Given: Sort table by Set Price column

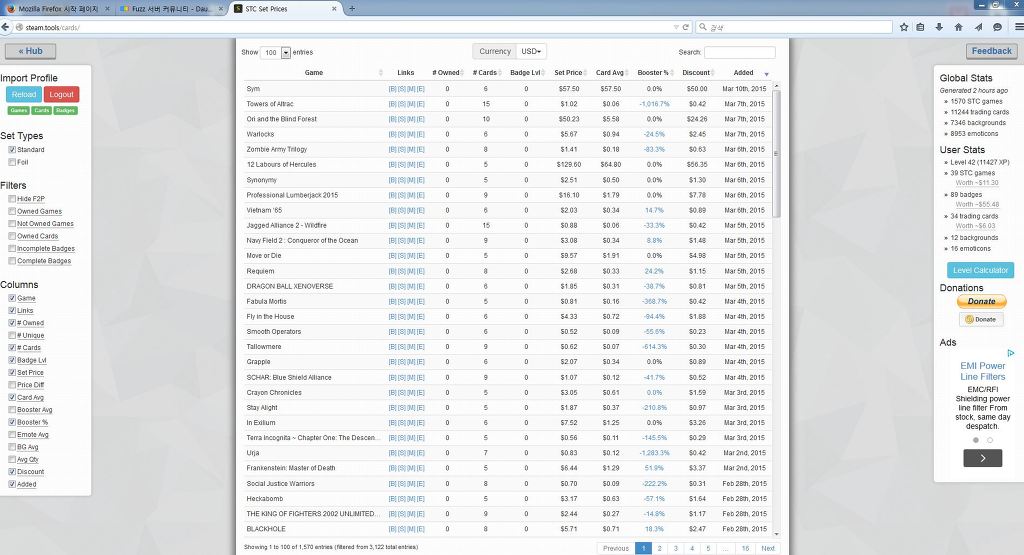Looking at the screenshot, I should tap(568, 72).
